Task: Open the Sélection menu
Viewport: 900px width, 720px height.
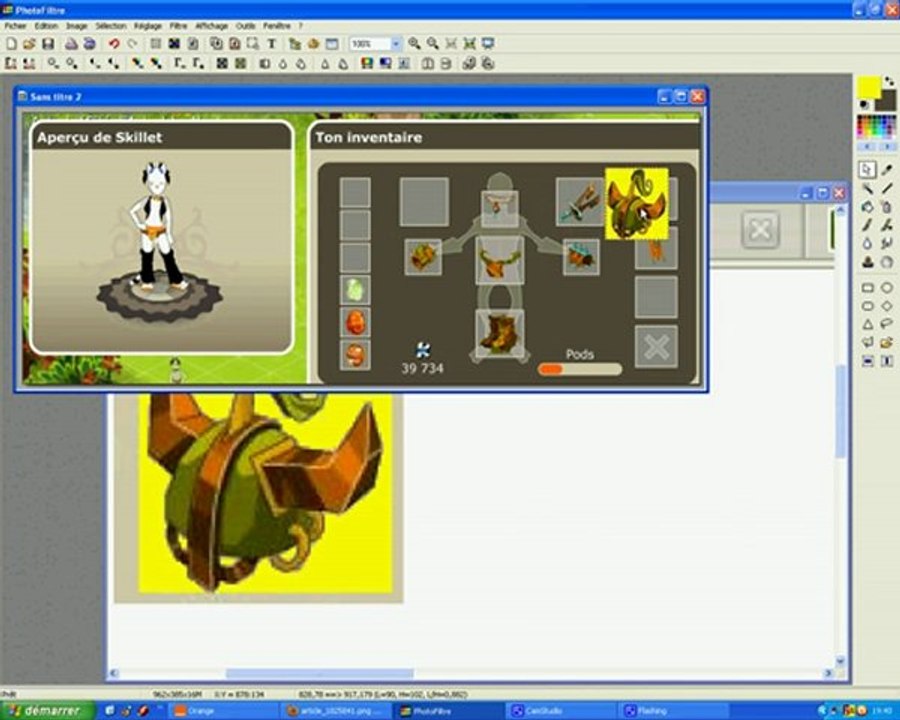Action: pyautogui.click(x=111, y=26)
